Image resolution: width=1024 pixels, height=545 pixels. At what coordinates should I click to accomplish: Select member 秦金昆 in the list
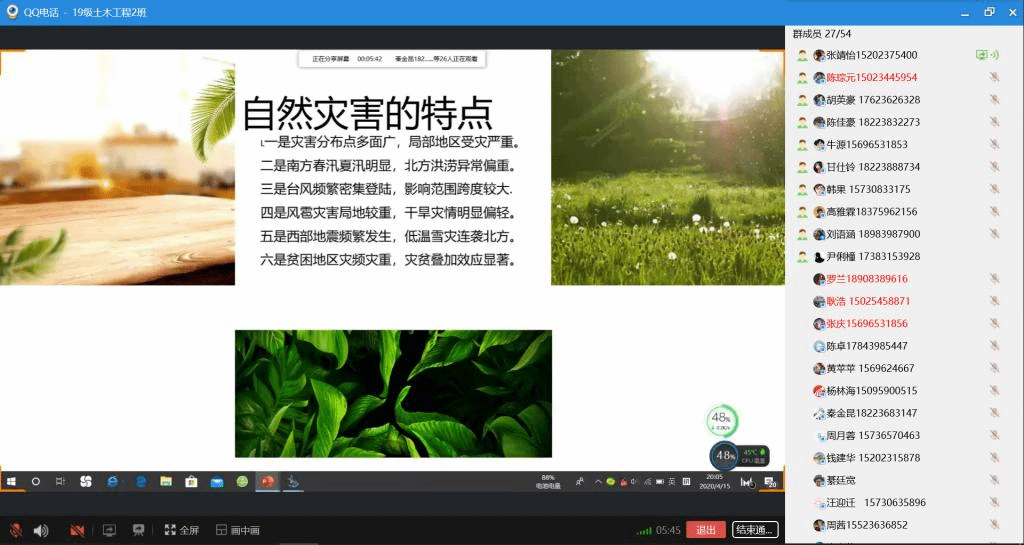870,413
